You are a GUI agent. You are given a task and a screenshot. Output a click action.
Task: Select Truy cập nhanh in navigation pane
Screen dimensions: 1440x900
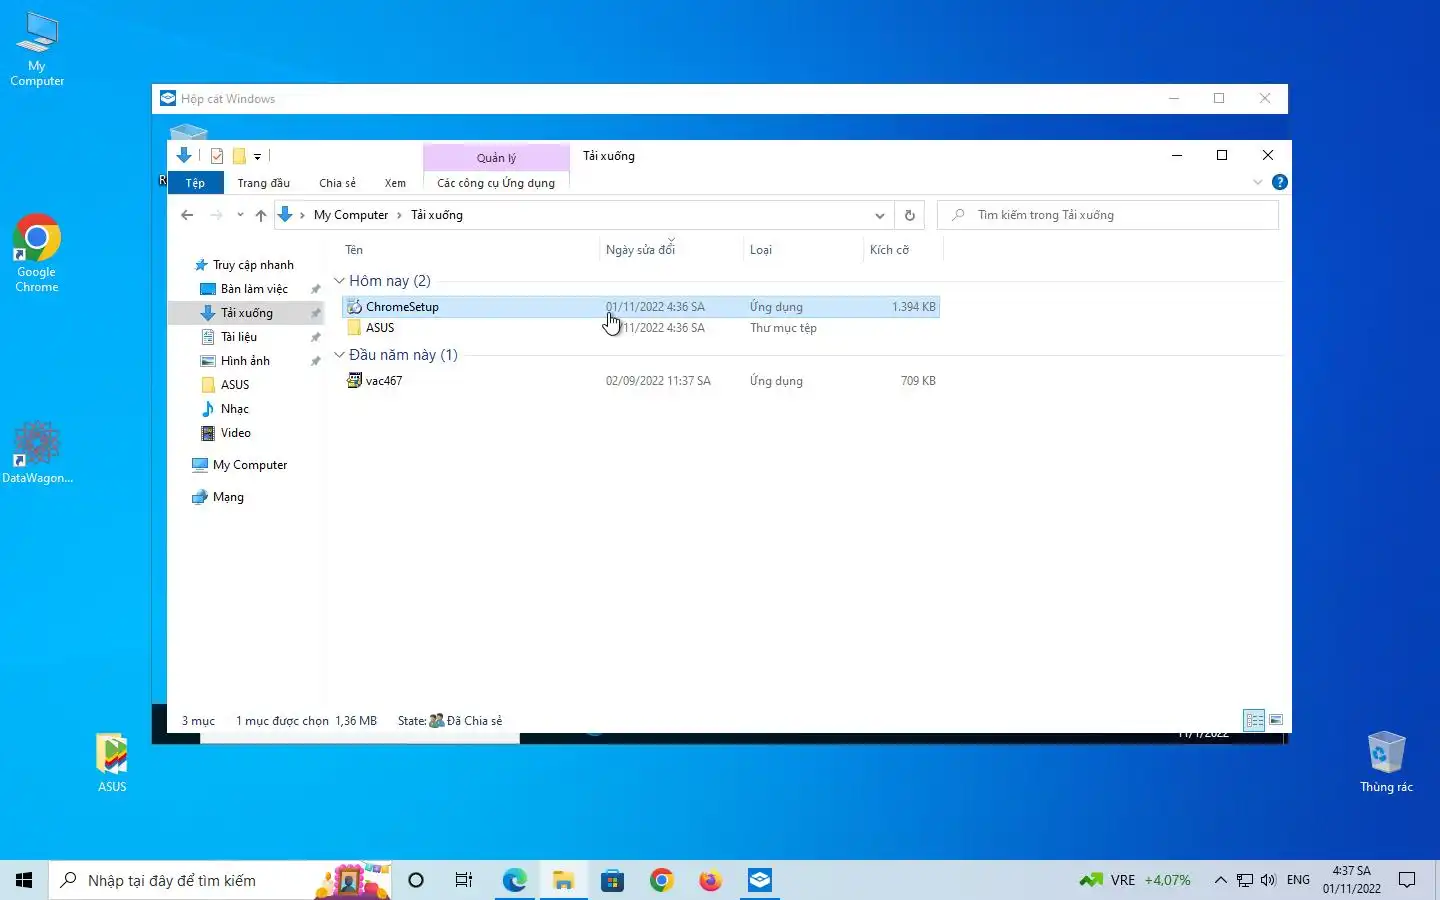[253, 265]
